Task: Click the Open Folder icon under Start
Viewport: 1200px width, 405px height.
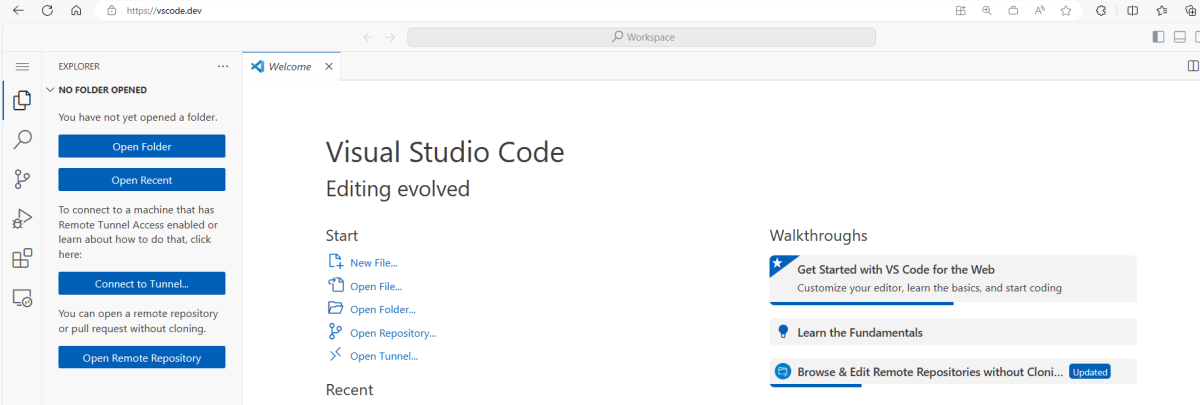Action: click(335, 309)
